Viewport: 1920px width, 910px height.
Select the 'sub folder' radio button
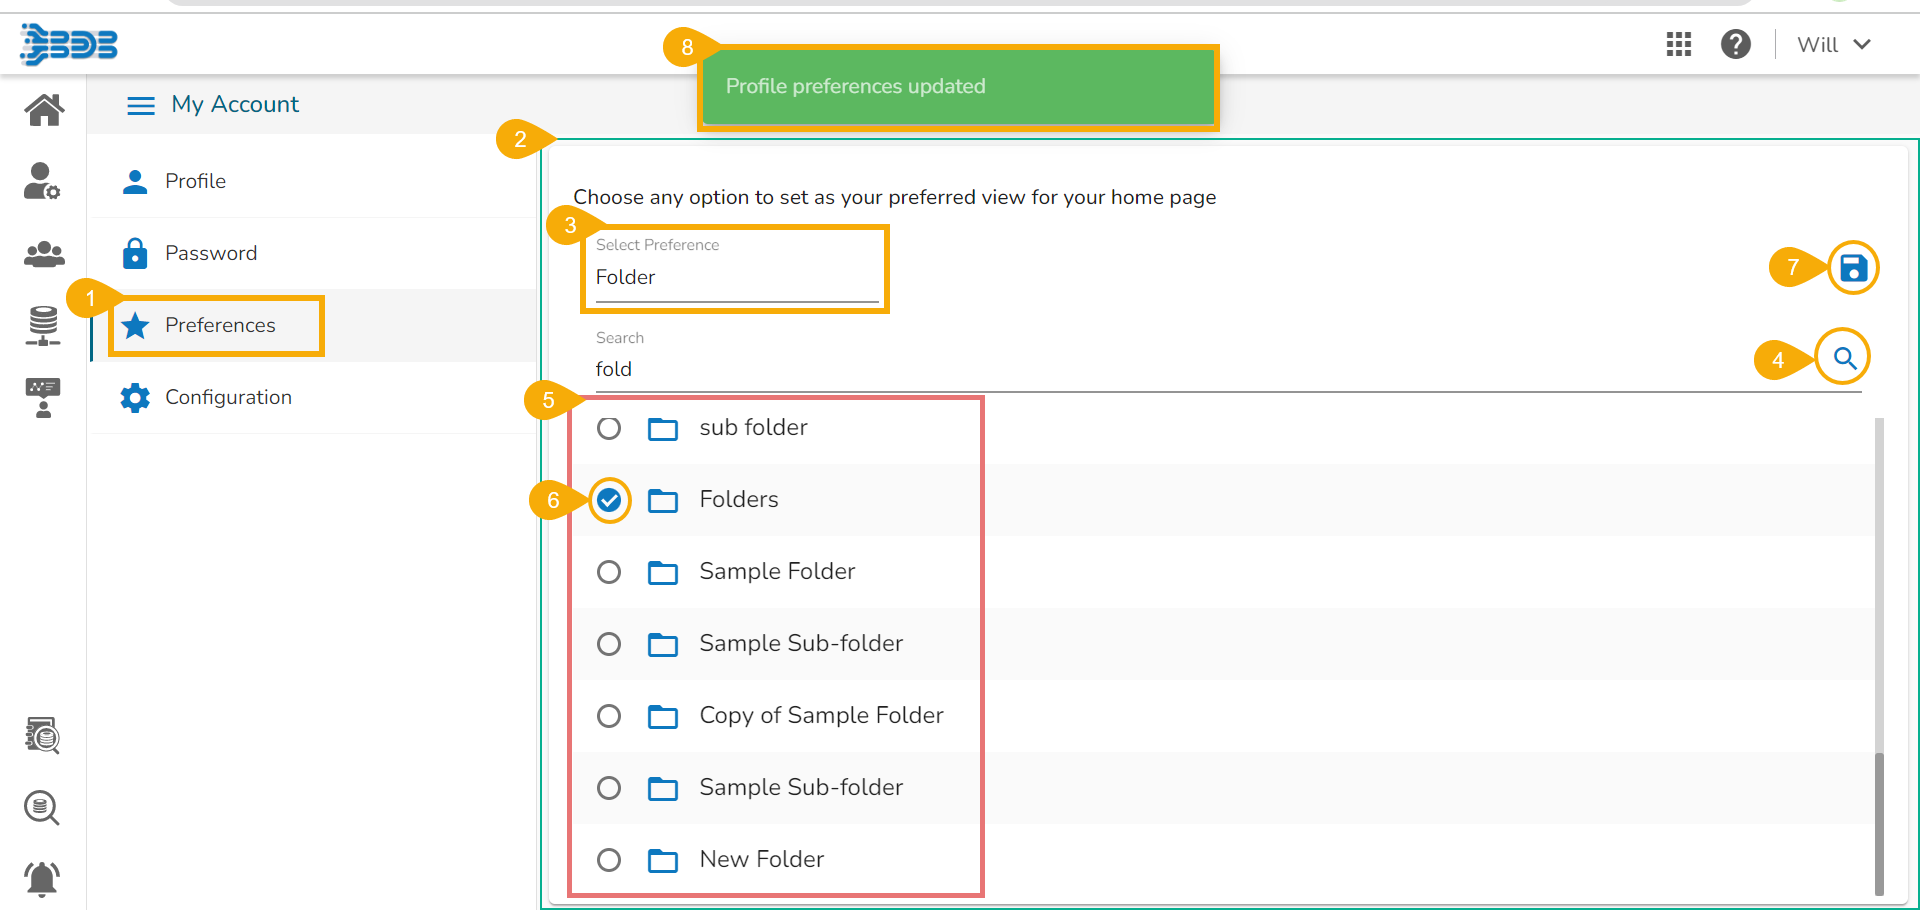(x=609, y=428)
